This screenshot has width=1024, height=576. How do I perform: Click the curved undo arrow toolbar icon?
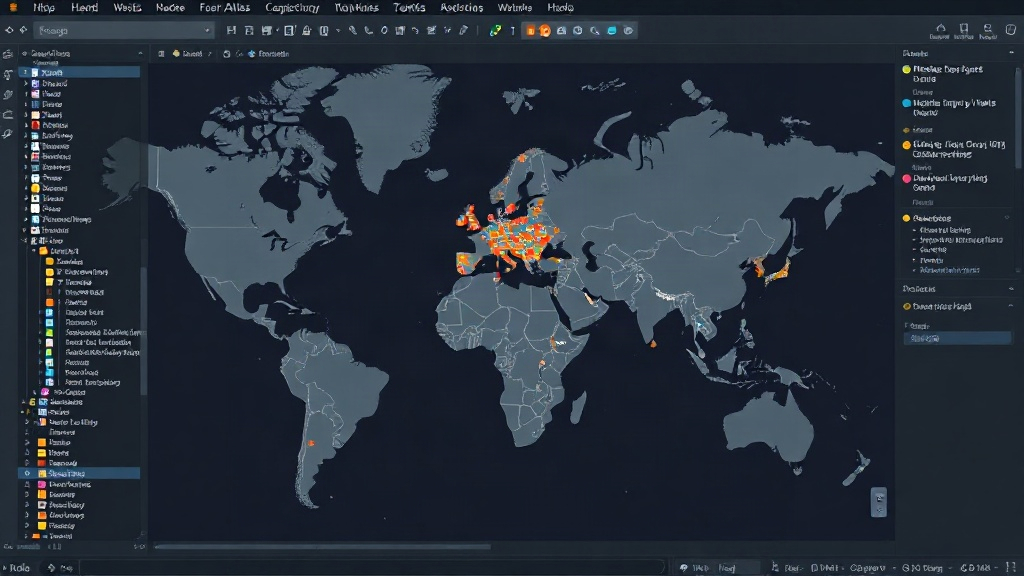click(415, 31)
